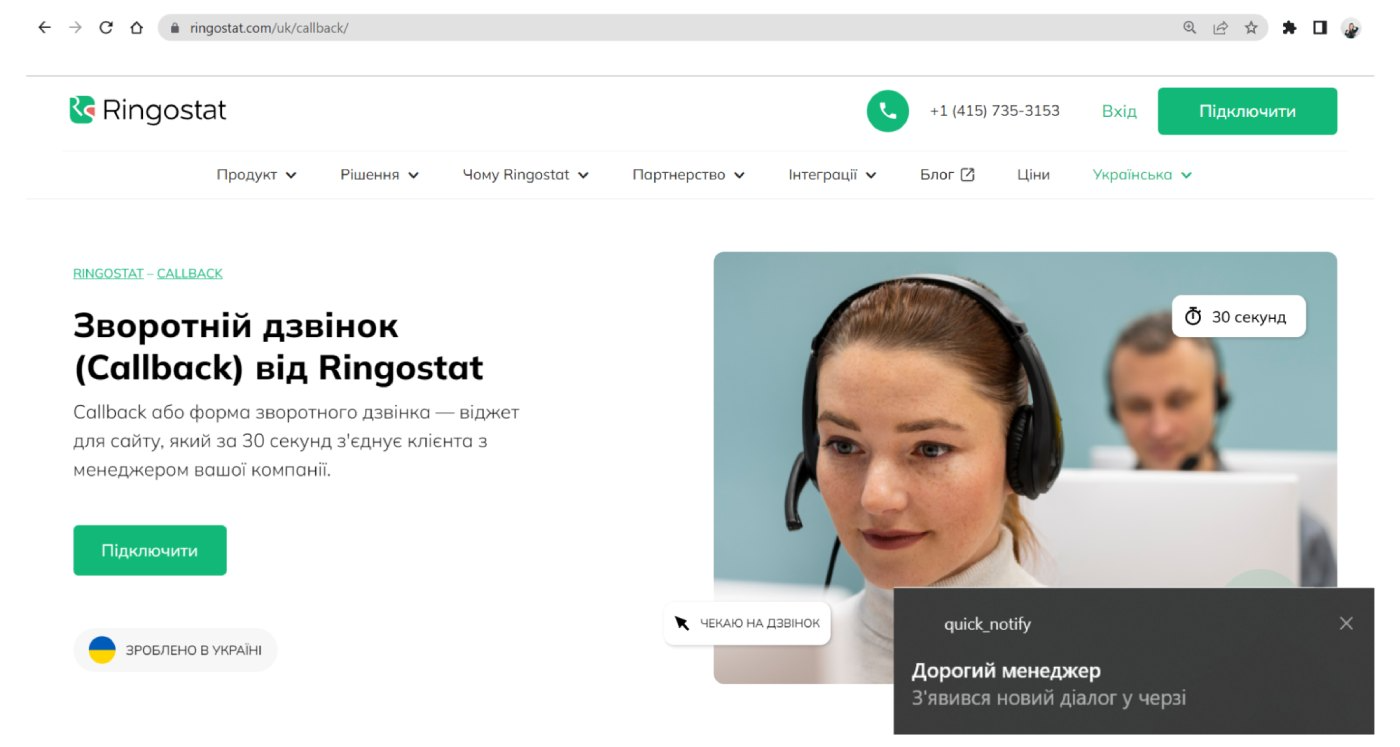
Task: Follow the CALLBACK breadcrumb link
Action: 190,273
